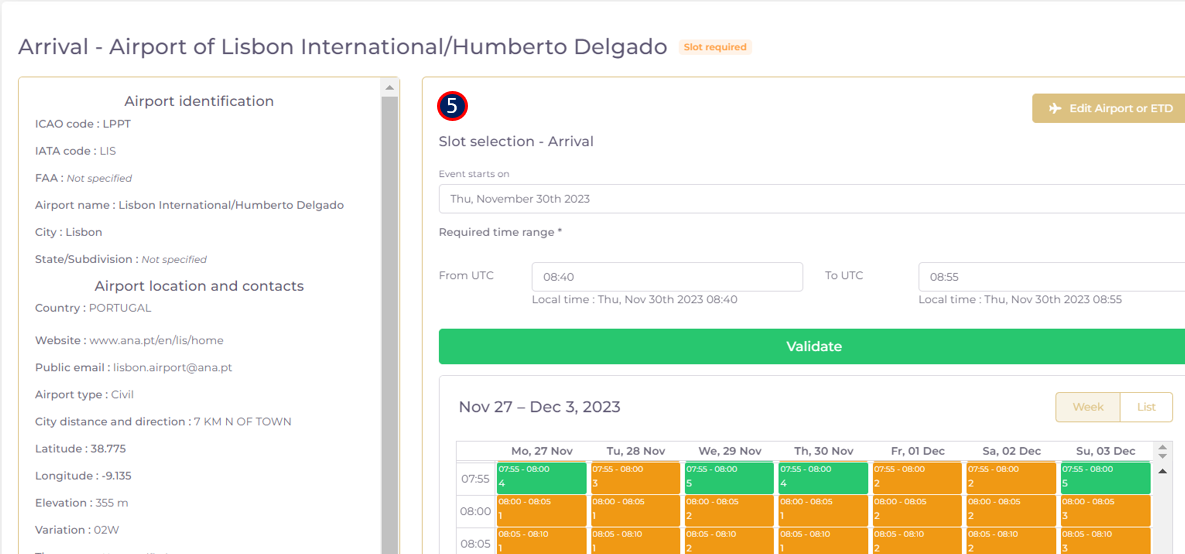Click the lisbon.airport@ana.pt email link

172,367
